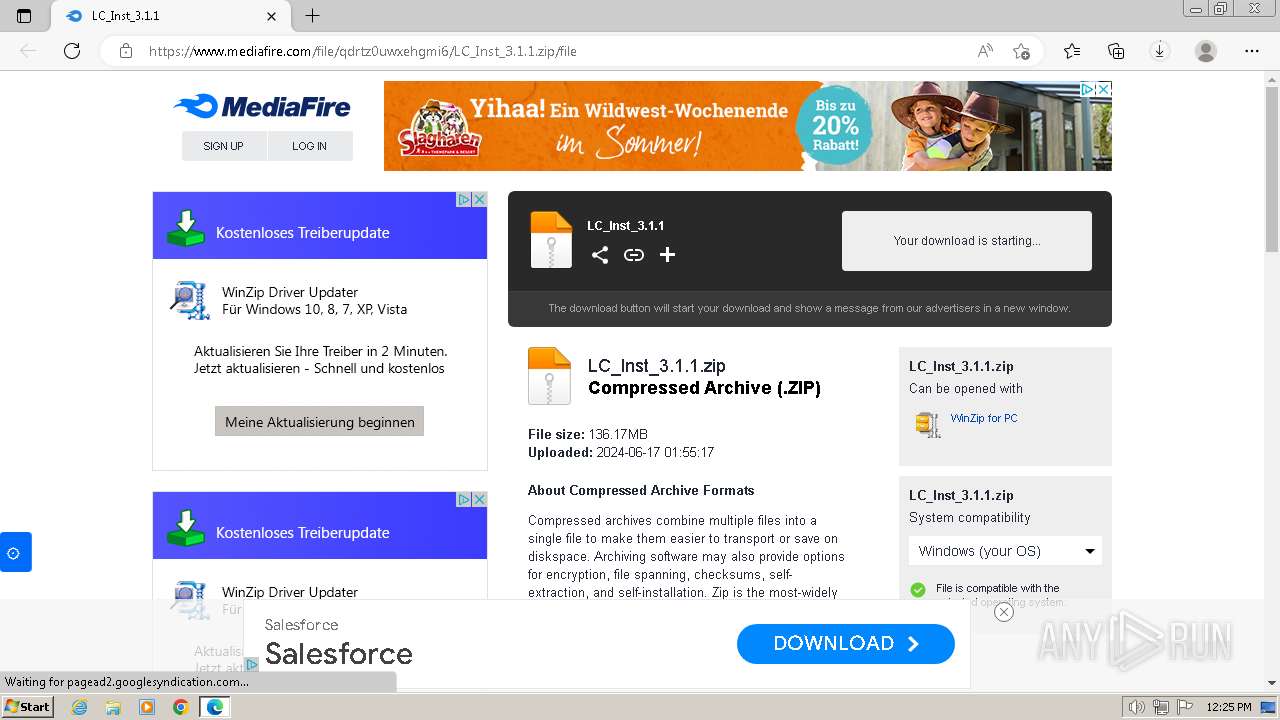This screenshot has width=1280, height=720.
Task: Open Internet Explorer from taskbar
Action: [79, 707]
